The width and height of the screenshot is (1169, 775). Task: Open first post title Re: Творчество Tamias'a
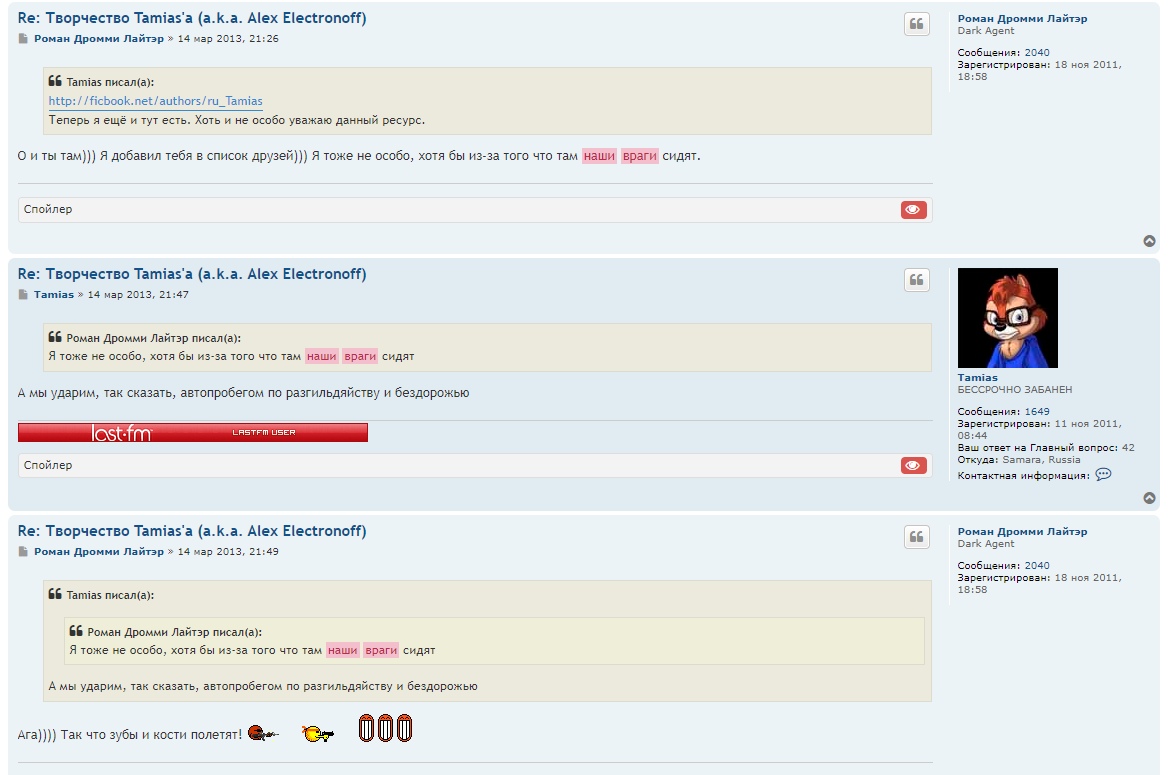(x=192, y=18)
